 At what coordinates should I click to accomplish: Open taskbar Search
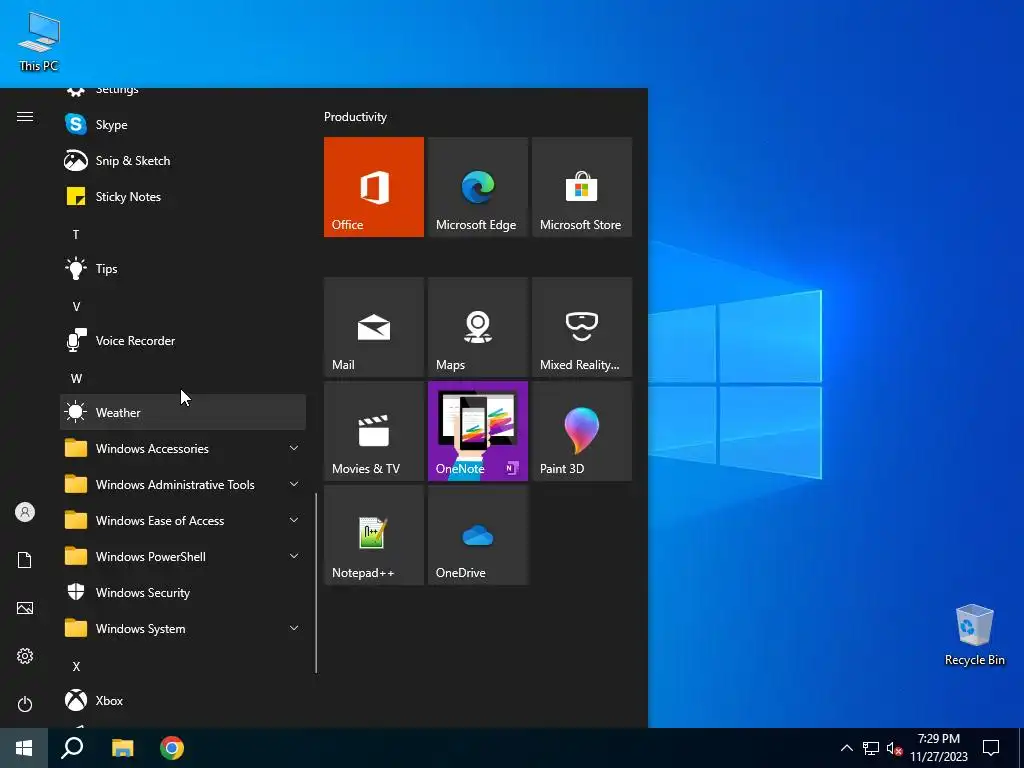click(72, 748)
